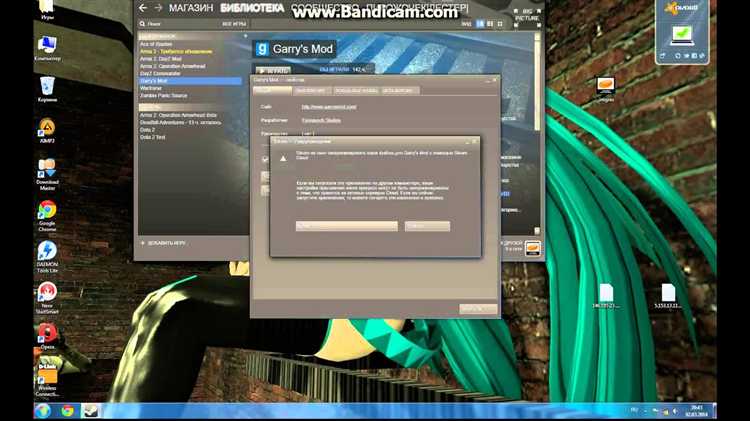Select the БИБЛИОТЕКА tab
The image size is (750, 421).
pyautogui.click(x=253, y=8)
